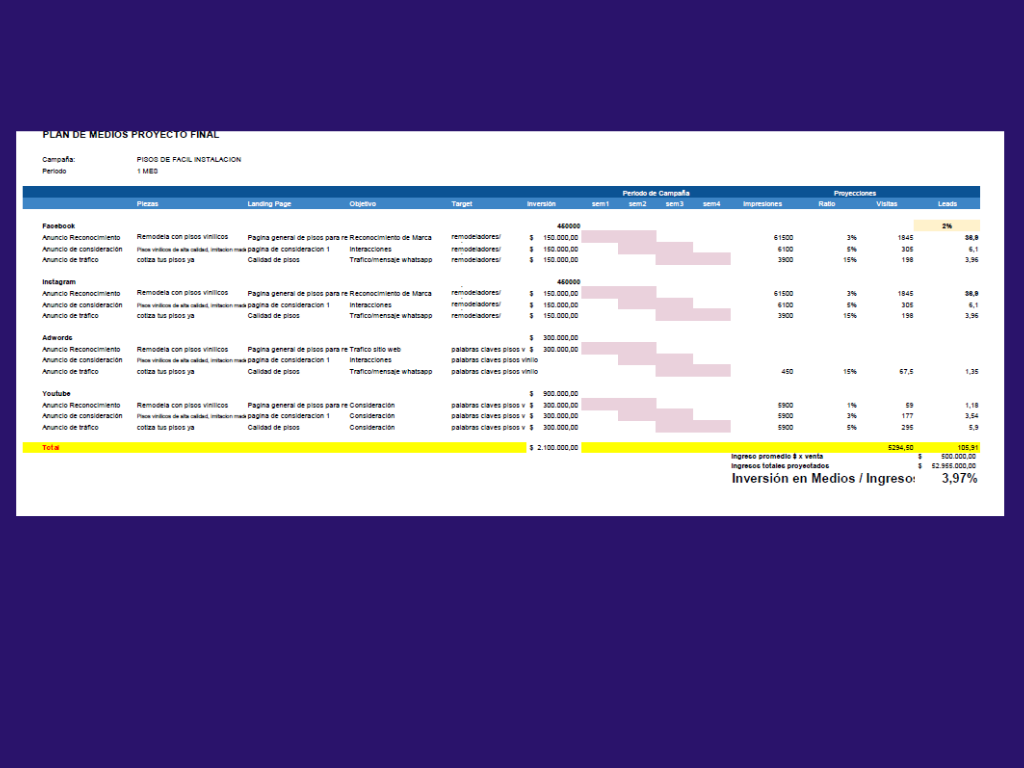Select the Piezas column header
1024x768 pixels.
point(148,204)
